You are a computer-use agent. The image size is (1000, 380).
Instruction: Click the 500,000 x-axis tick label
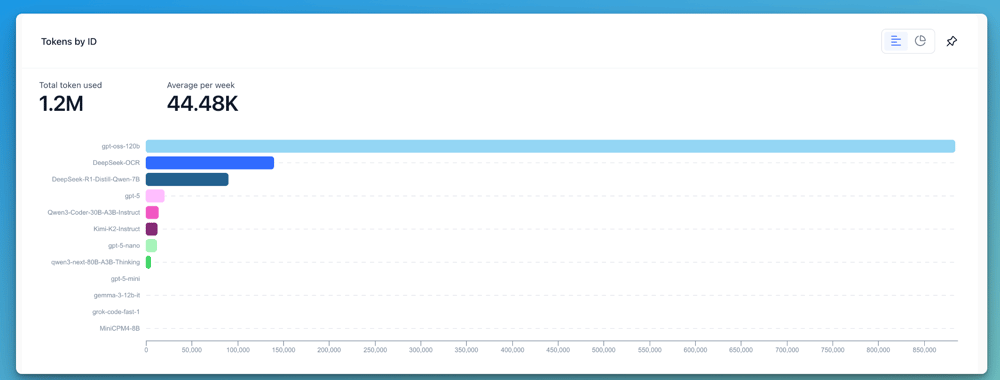click(604, 350)
